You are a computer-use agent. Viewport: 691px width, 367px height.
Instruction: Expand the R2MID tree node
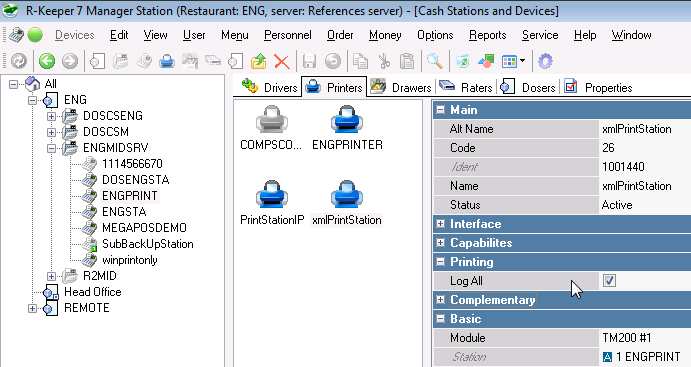pos(51,276)
